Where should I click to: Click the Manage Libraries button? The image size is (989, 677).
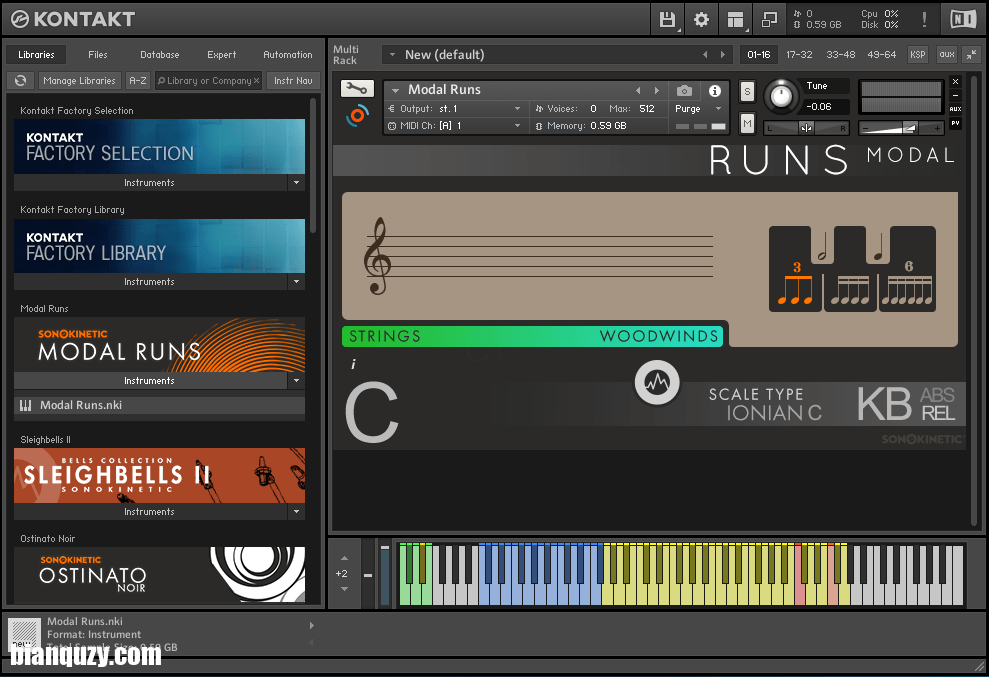click(x=79, y=81)
